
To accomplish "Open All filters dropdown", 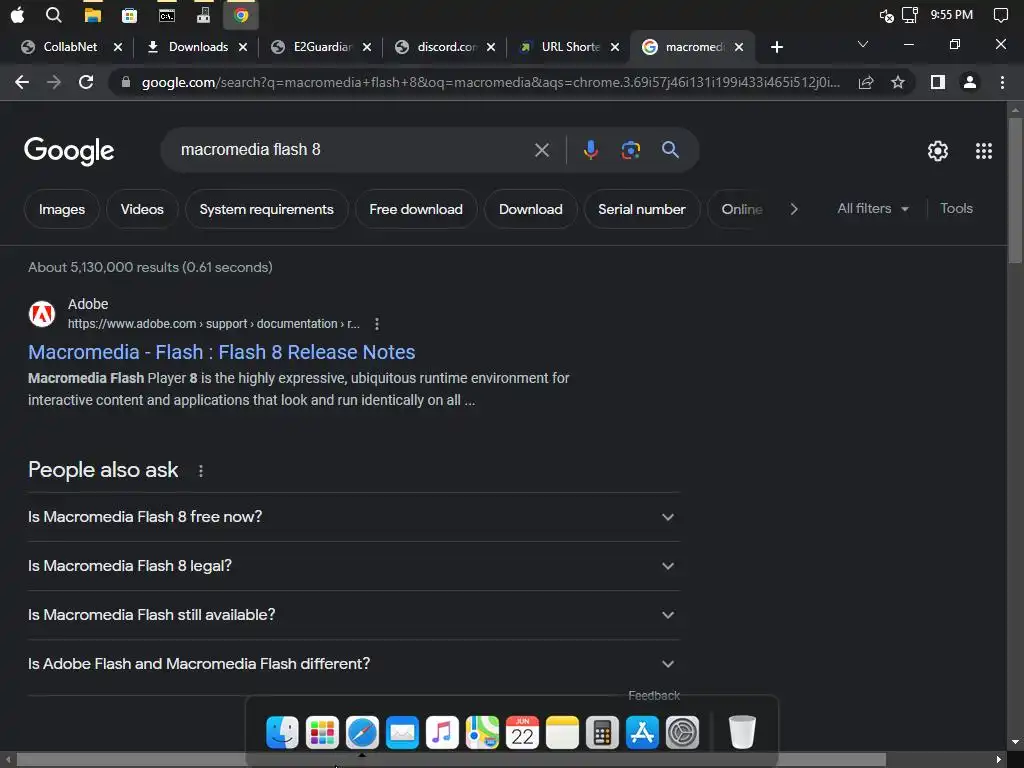I will tap(872, 209).
